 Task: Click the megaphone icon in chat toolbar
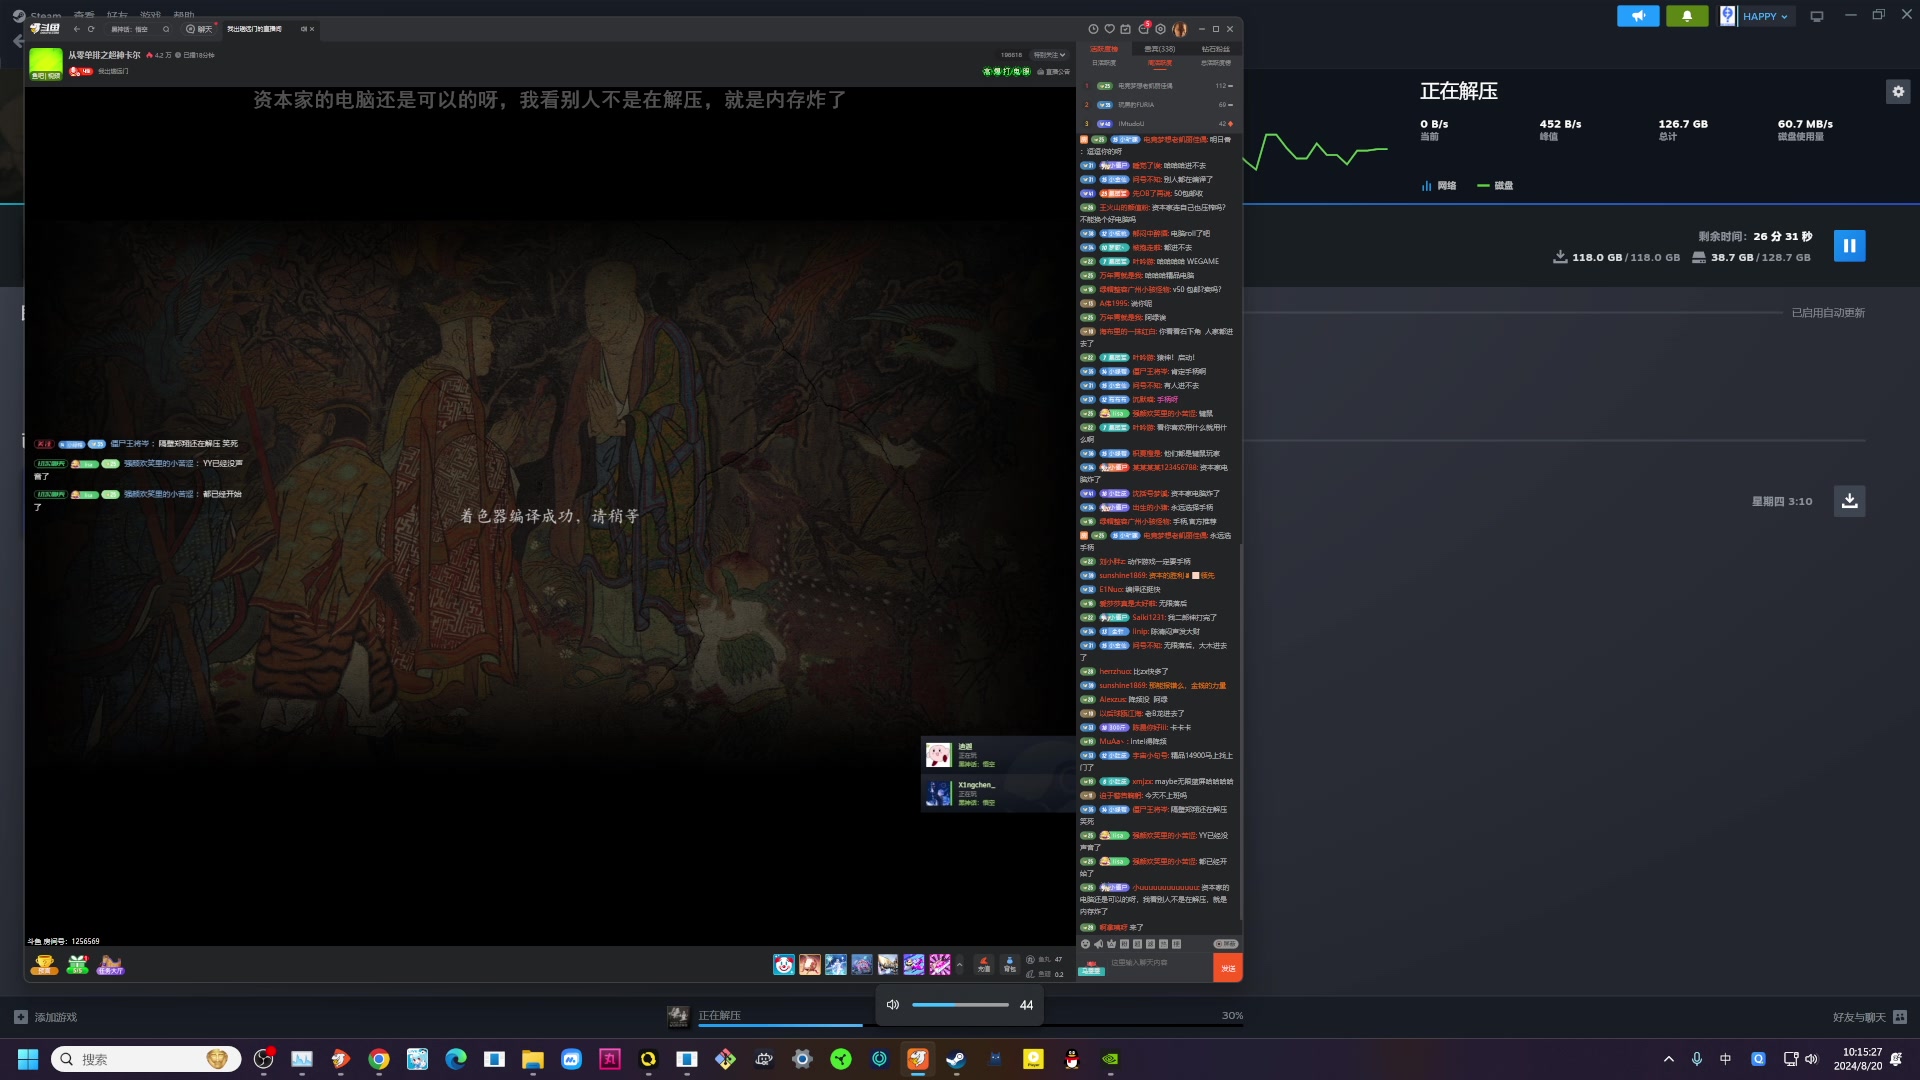[x=1098, y=944]
